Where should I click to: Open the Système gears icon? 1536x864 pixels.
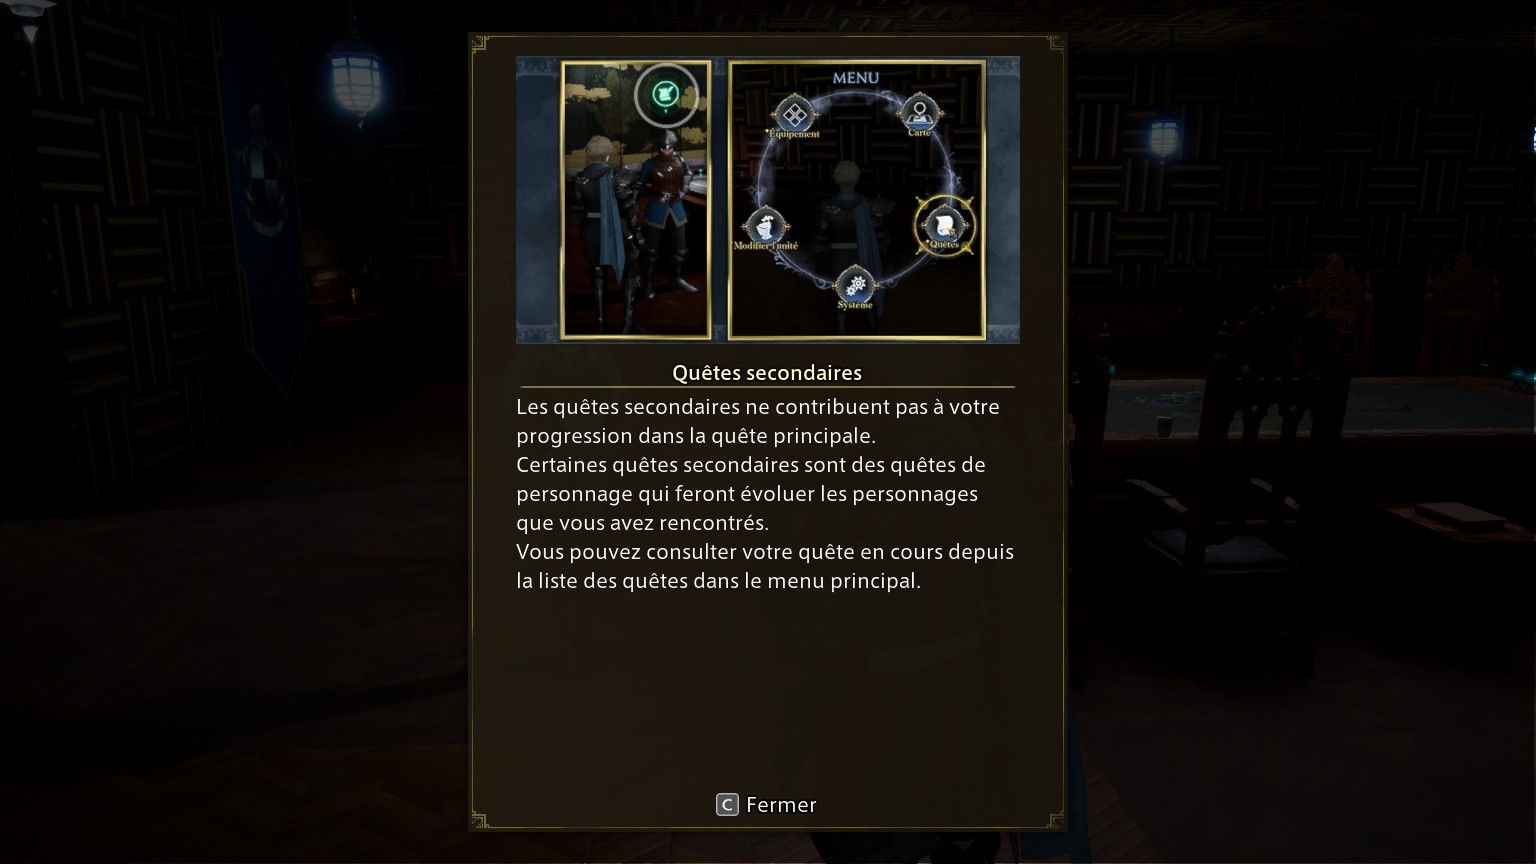855,285
